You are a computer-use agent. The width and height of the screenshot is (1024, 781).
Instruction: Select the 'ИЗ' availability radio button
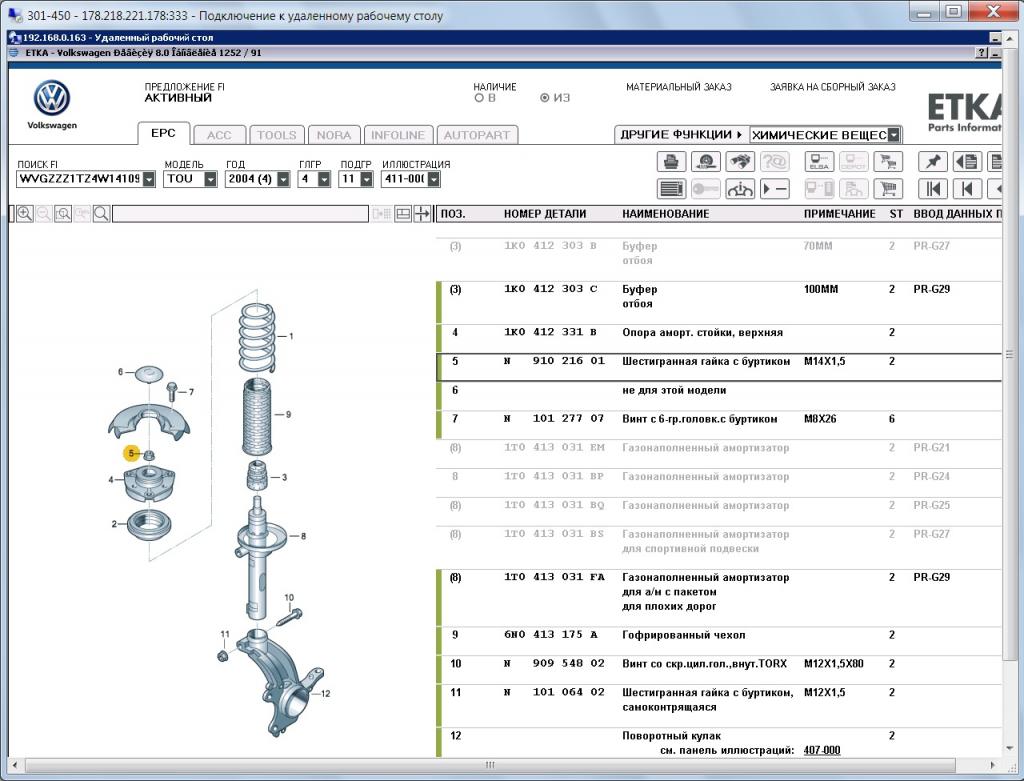[545, 98]
